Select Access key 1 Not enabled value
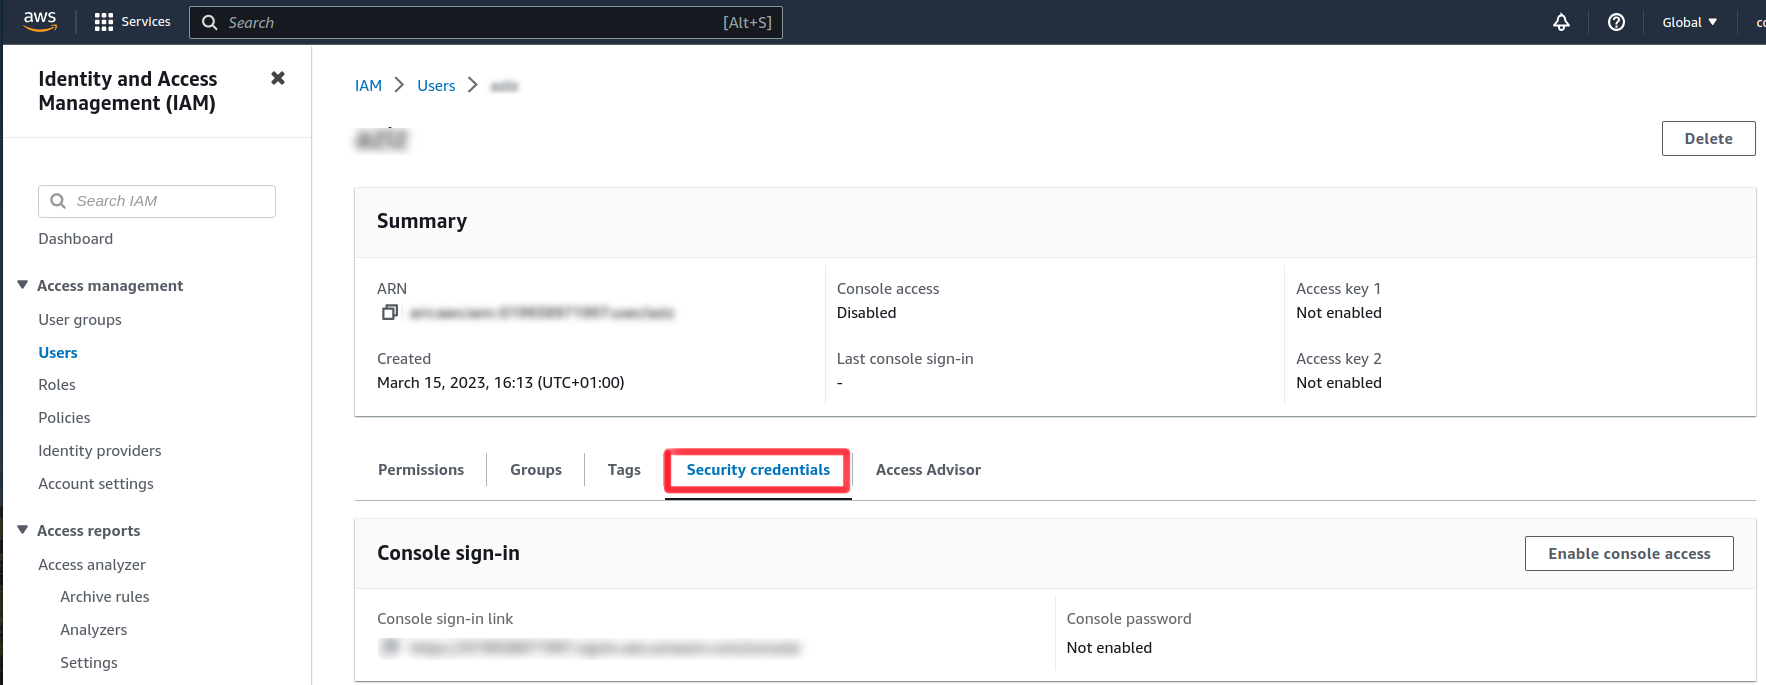Screen dimensions: 1766x685 click(1339, 312)
